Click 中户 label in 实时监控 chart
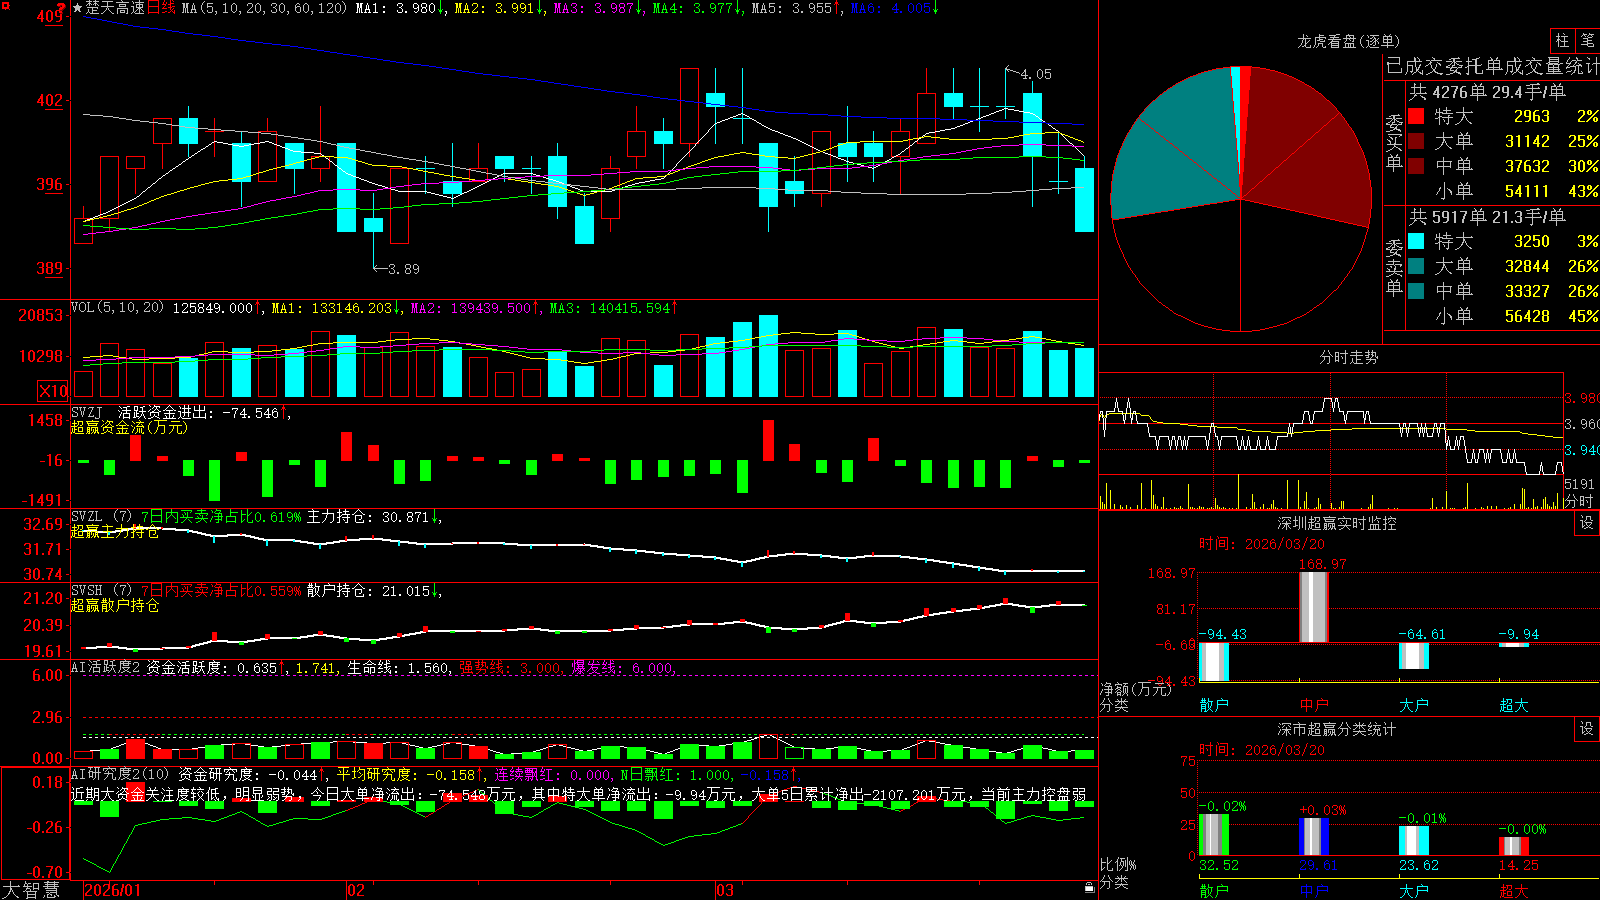1600x900 pixels. [1314, 705]
